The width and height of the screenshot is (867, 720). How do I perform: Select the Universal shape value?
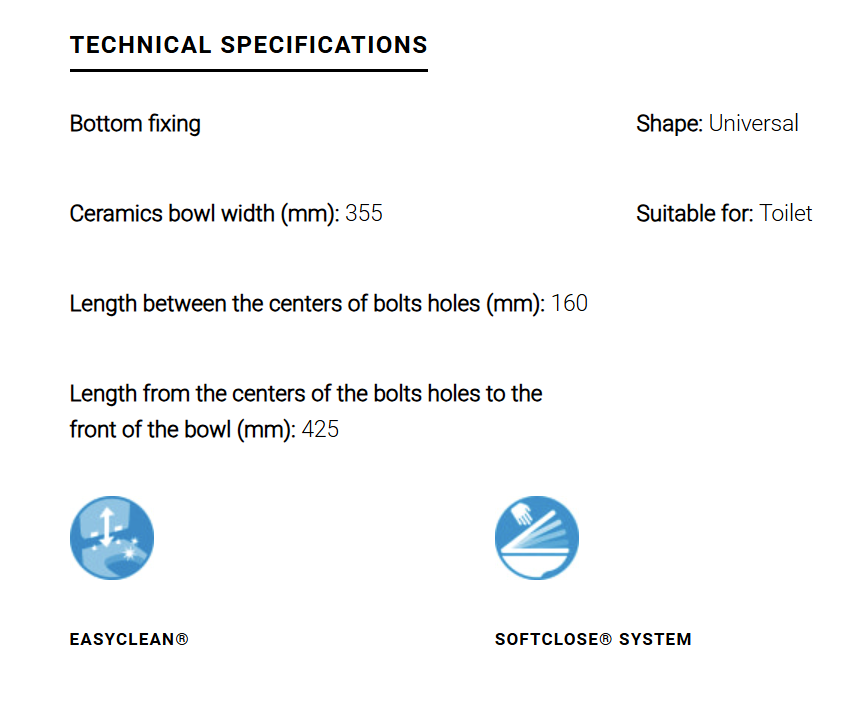pos(754,123)
